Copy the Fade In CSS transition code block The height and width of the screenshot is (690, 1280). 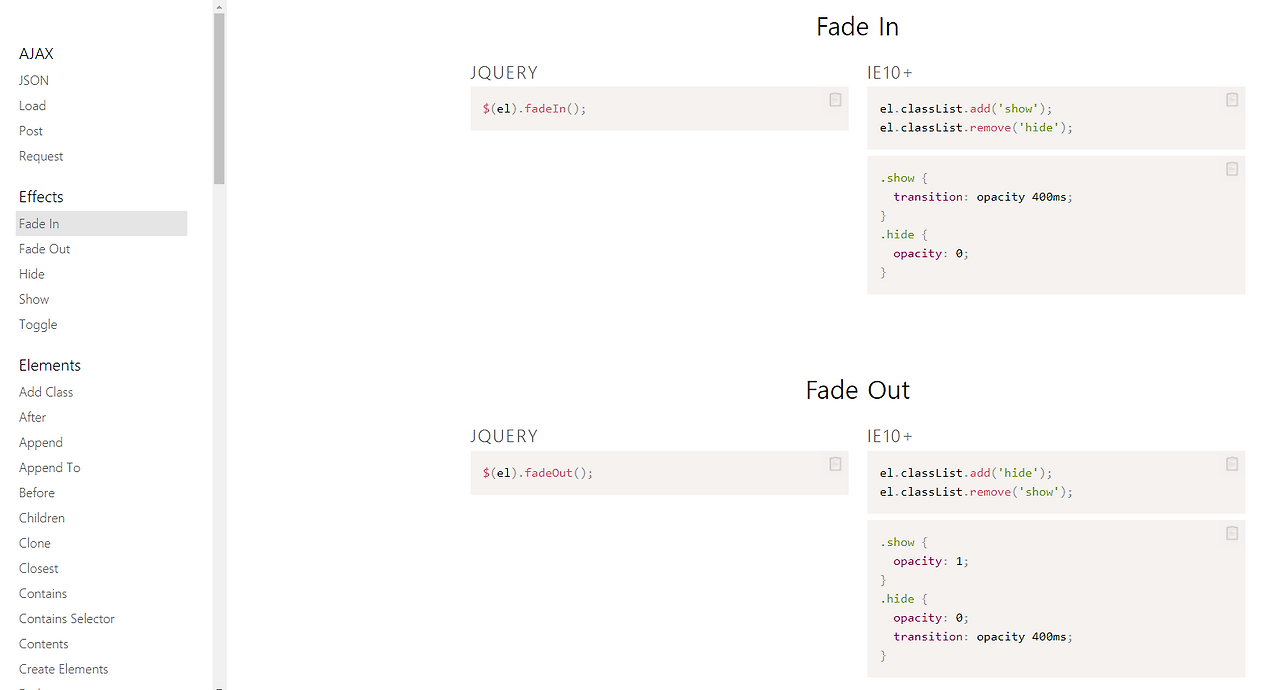(1231, 169)
